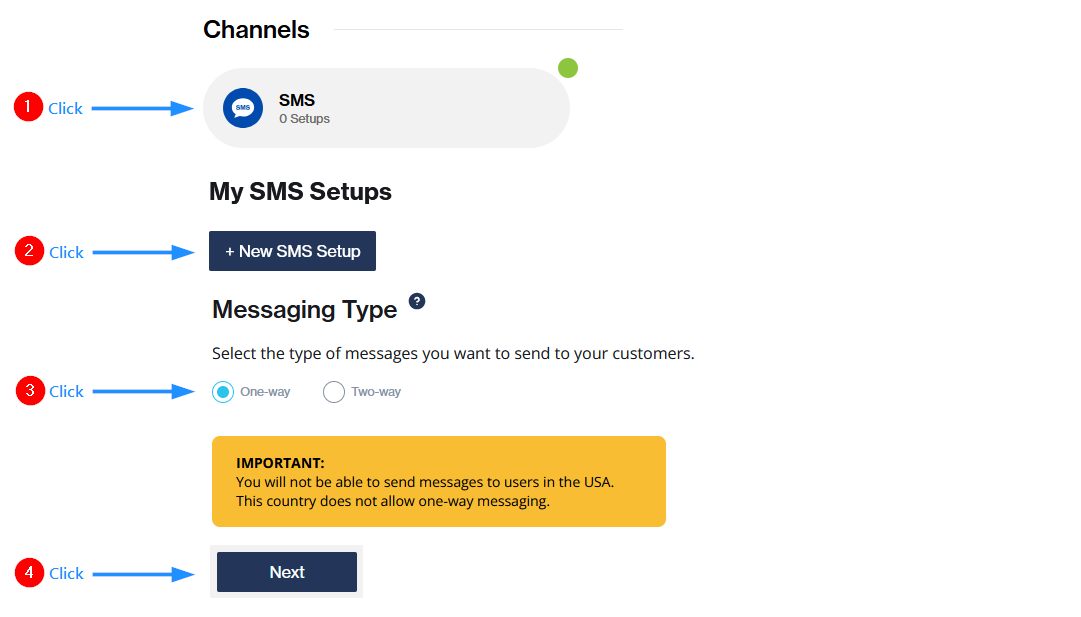Click the red step 4 circle
Screen dimensions: 1081x617
[x=30, y=573]
